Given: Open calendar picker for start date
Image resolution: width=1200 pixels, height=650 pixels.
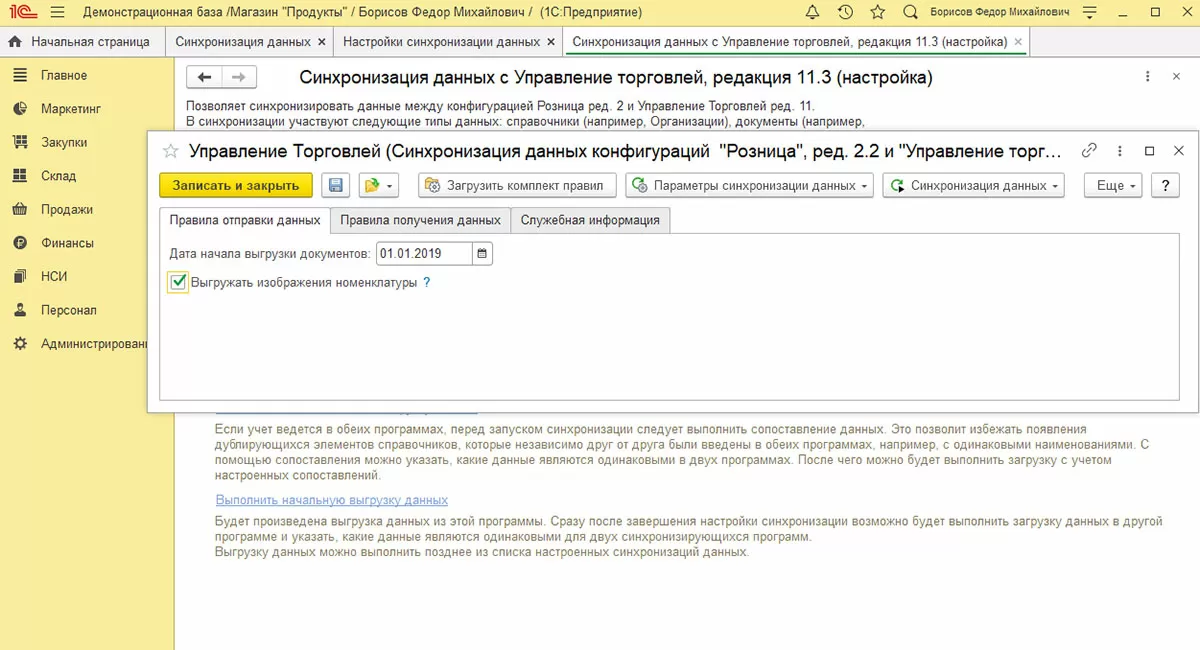Looking at the screenshot, I should [x=482, y=254].
